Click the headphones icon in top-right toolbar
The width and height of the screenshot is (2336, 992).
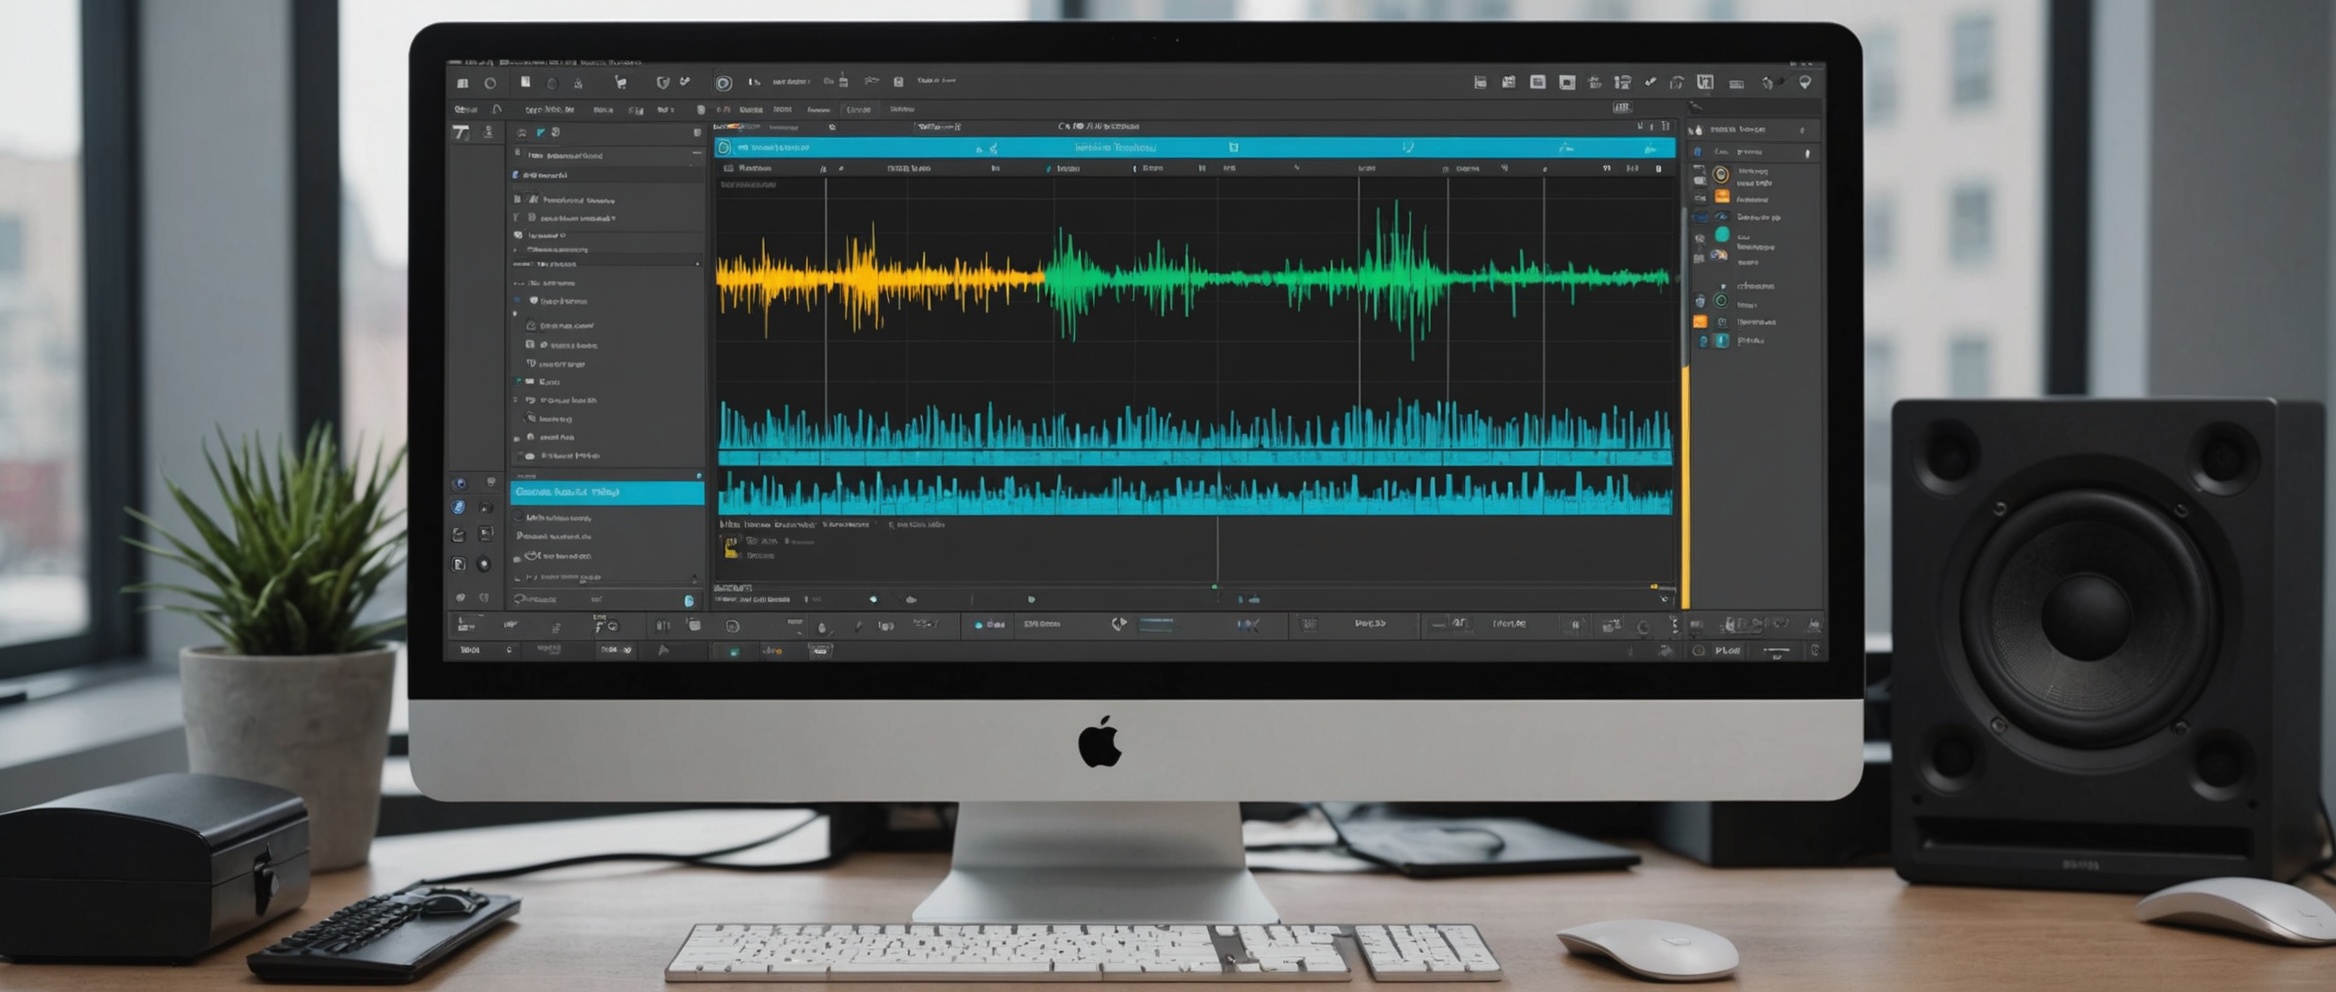(x=1677, y=83)
